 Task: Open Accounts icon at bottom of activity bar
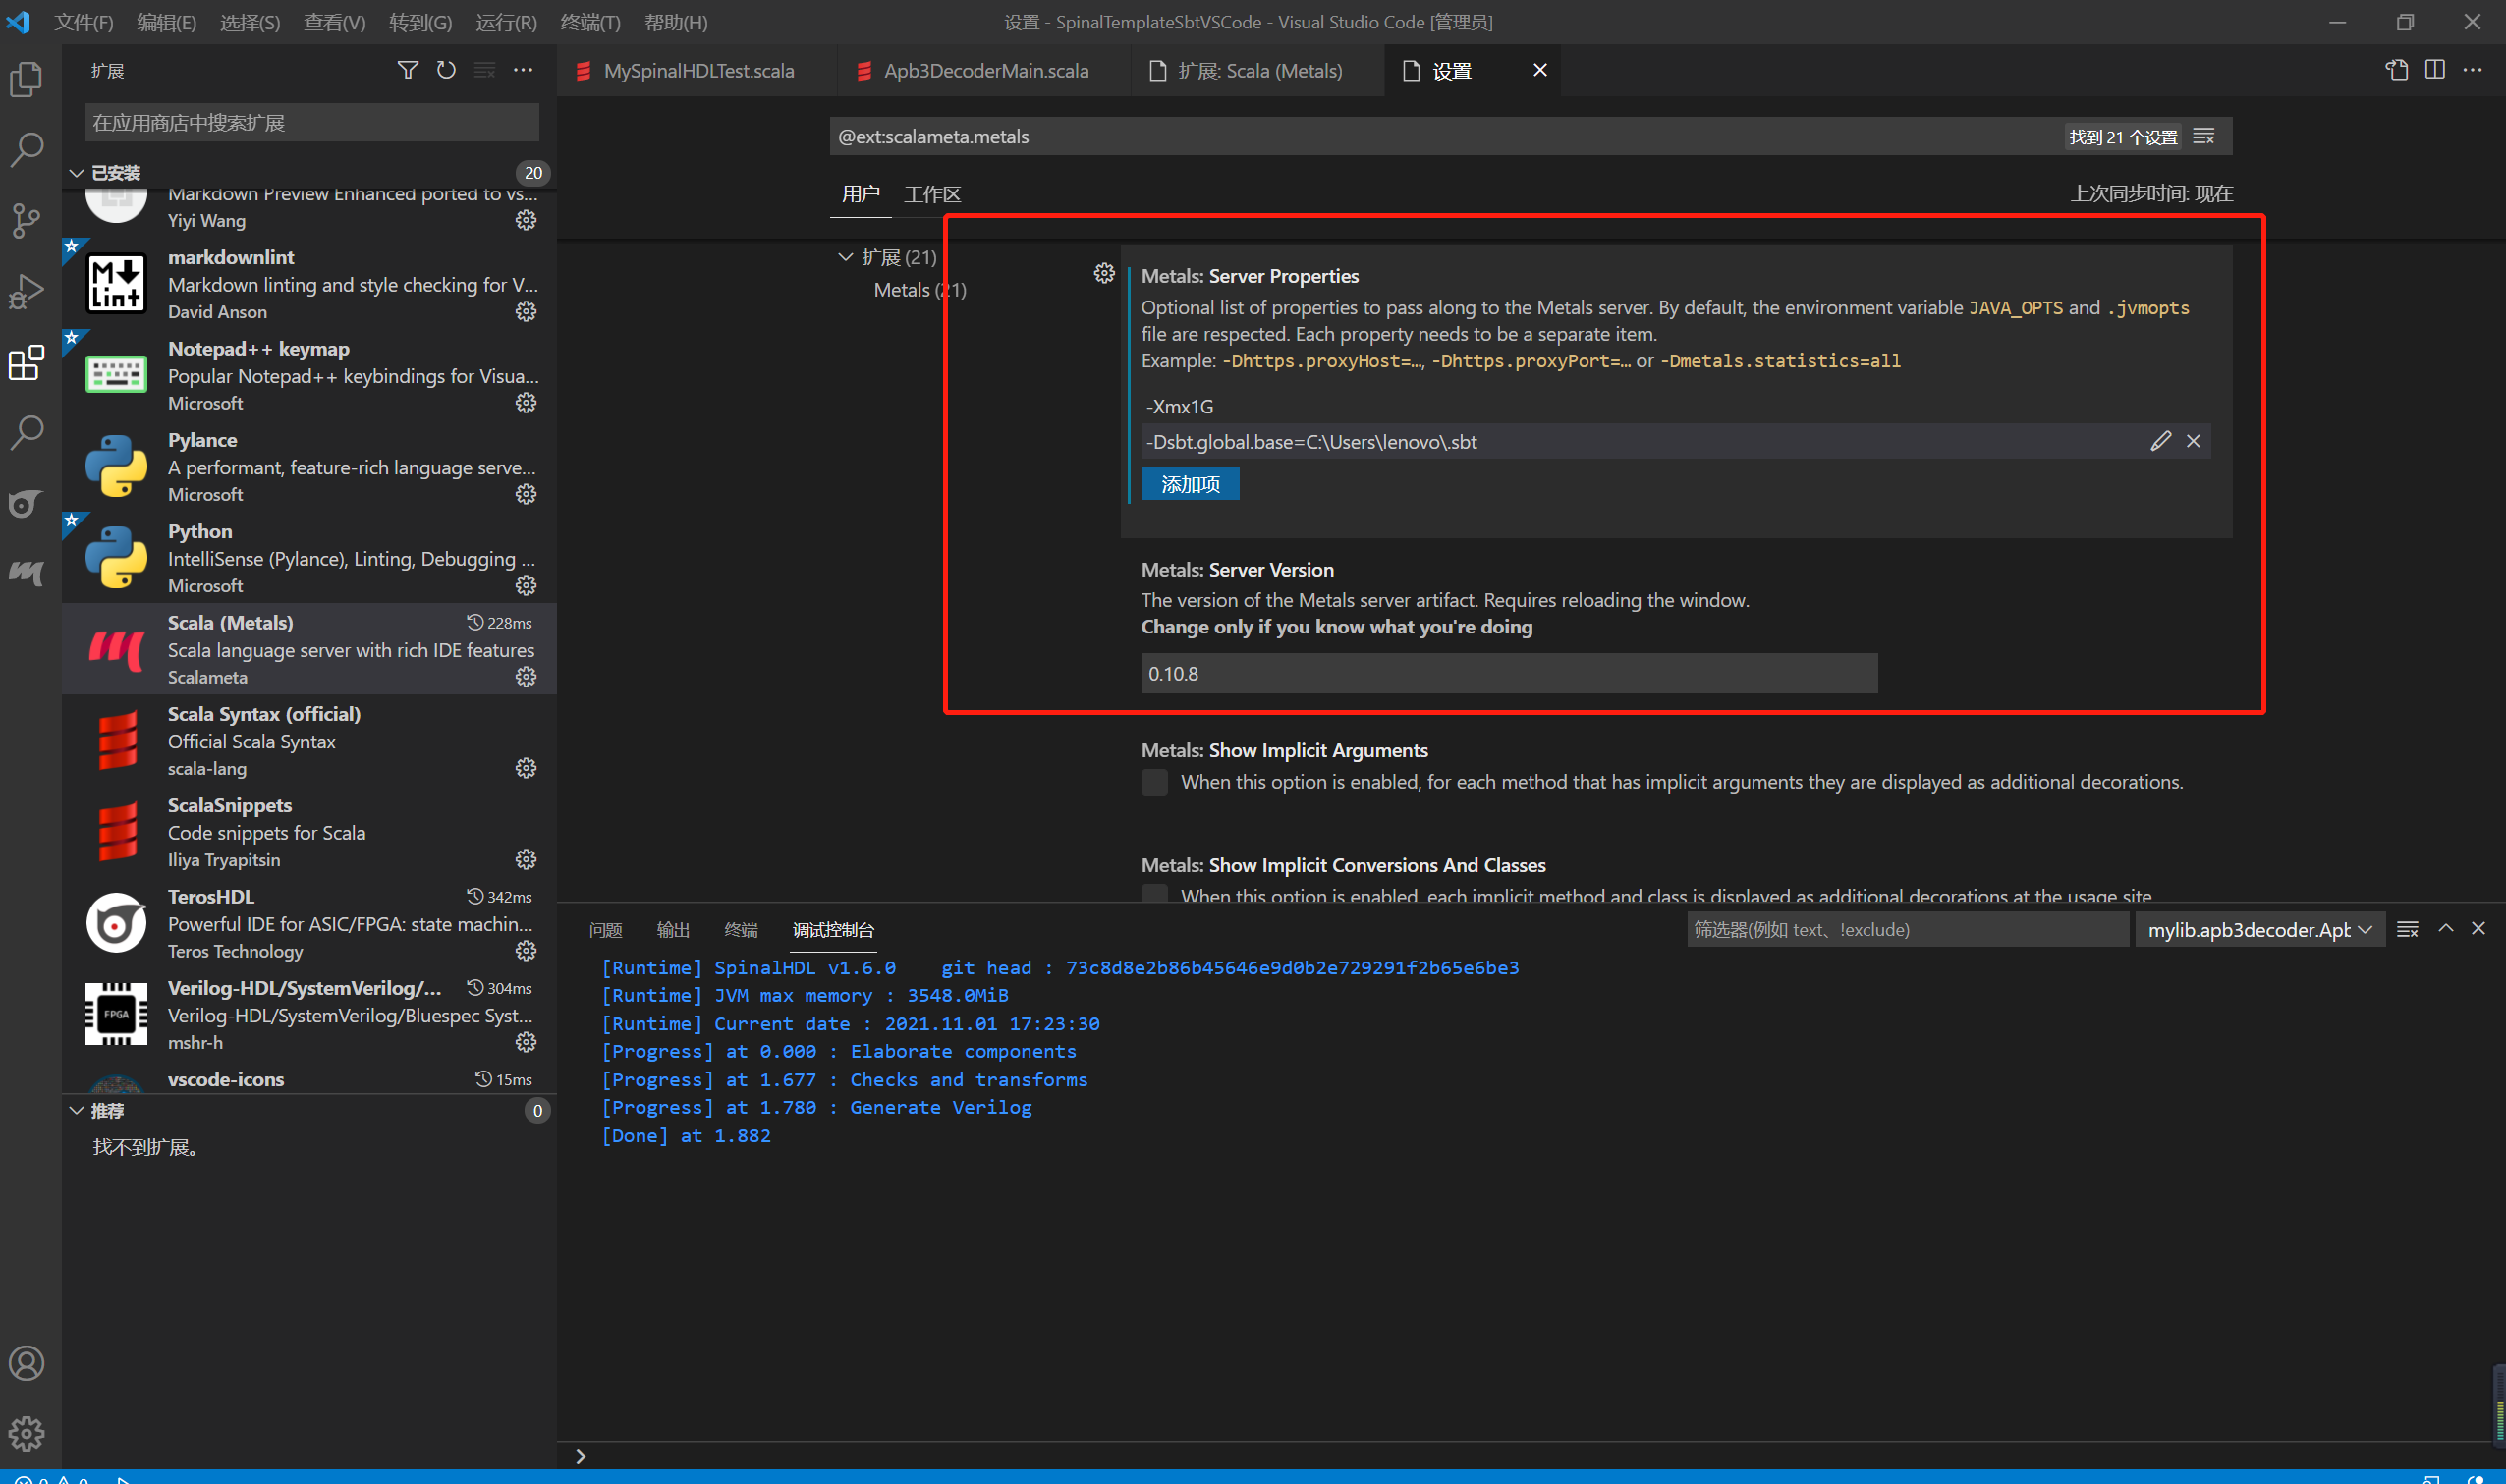tap(27, 1363)
